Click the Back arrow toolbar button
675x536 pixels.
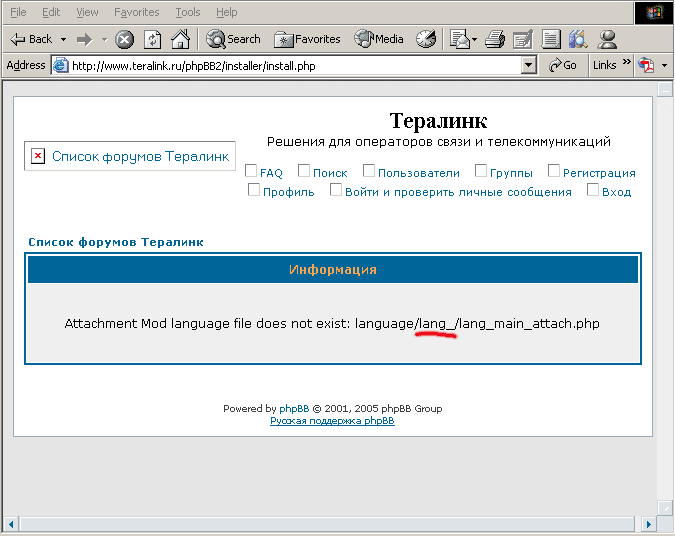31,40
